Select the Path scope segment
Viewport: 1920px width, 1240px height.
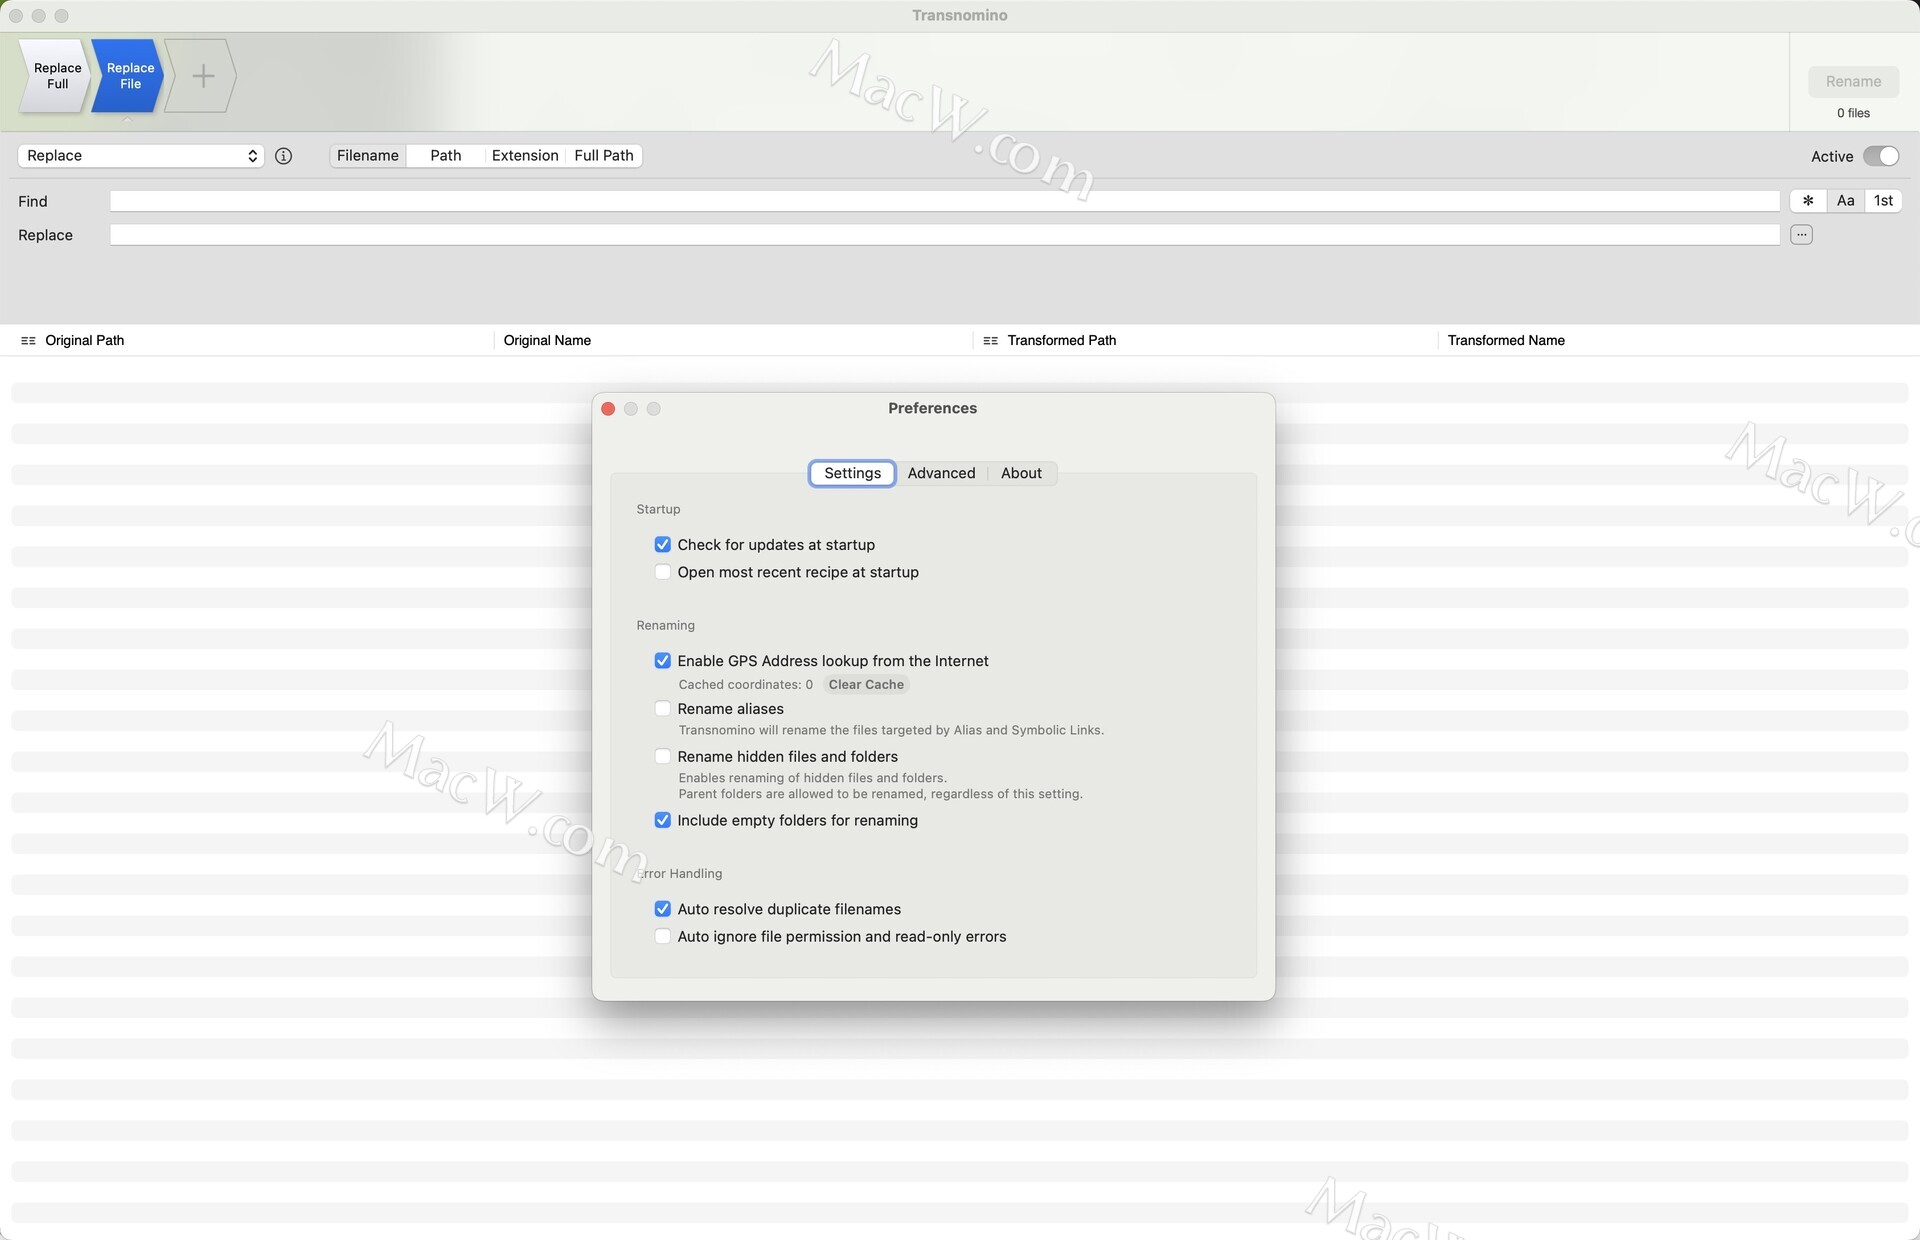pyautogui.click(x=446, y=156)
